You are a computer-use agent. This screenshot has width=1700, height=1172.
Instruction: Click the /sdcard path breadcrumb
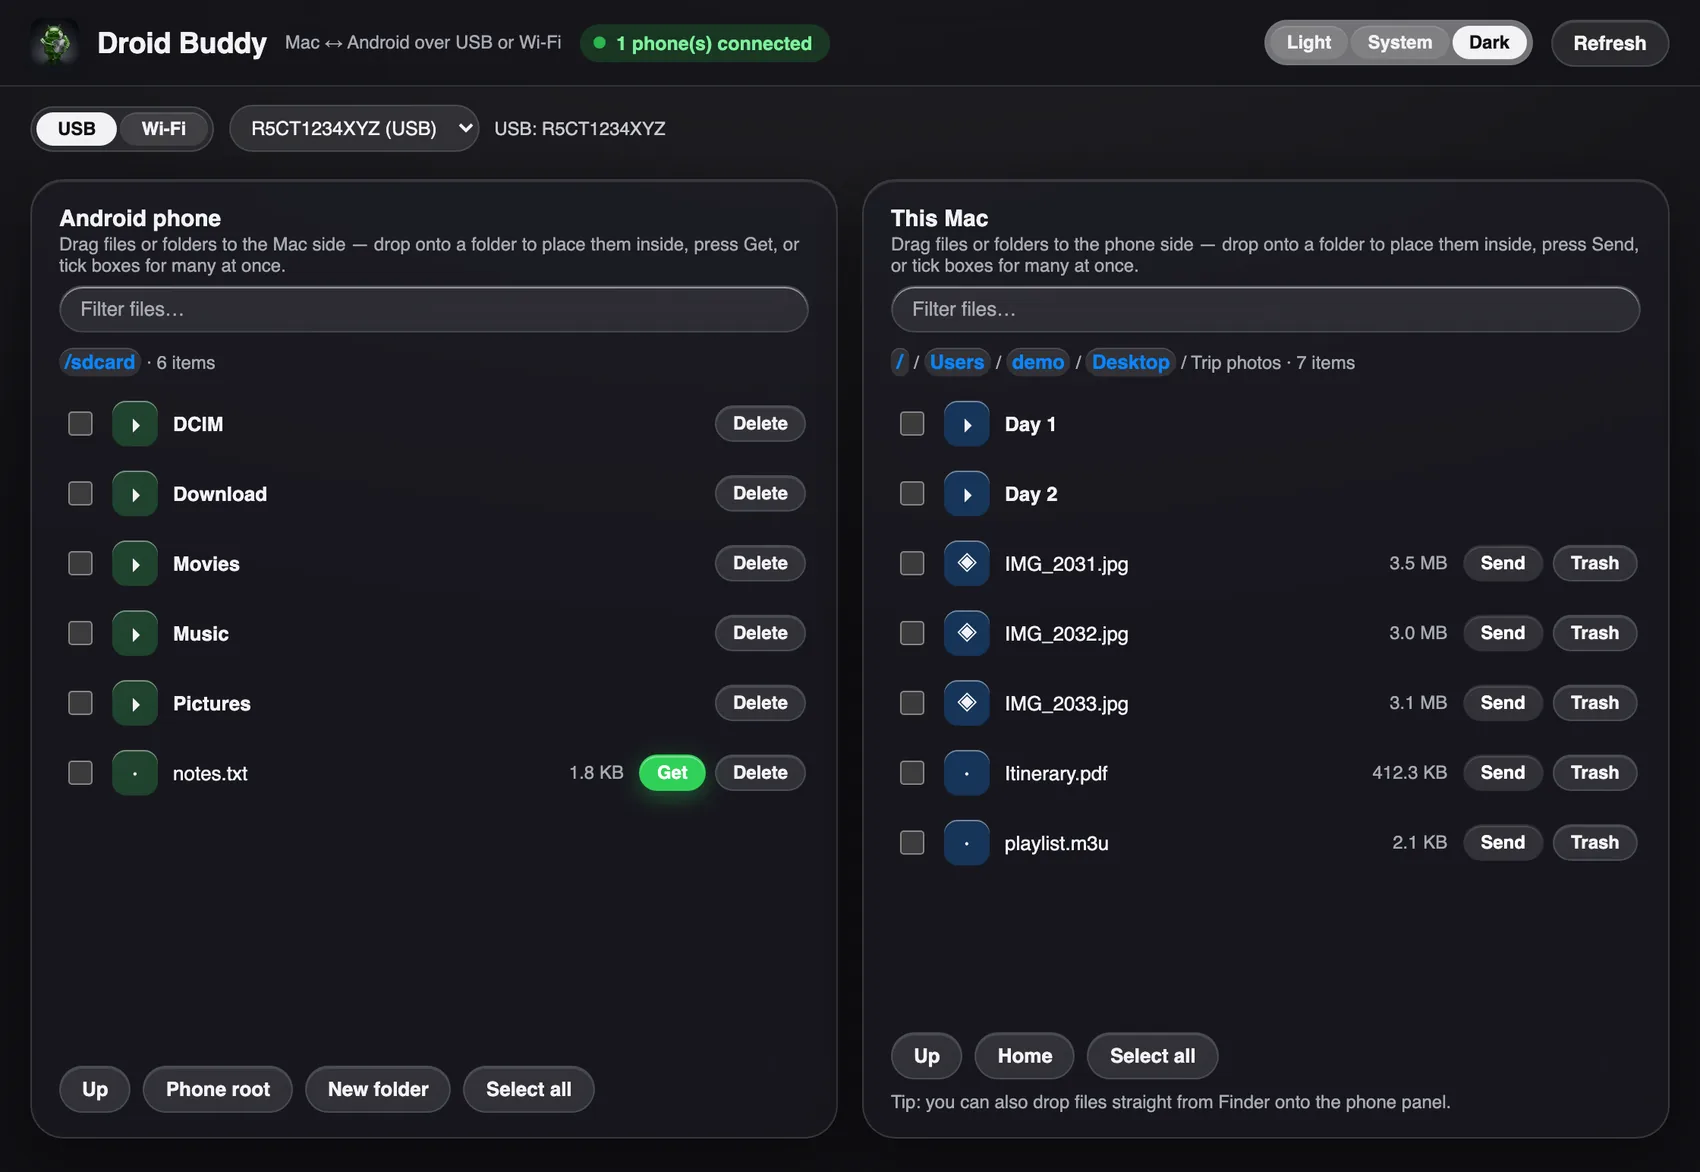click(x=99, y=362)
